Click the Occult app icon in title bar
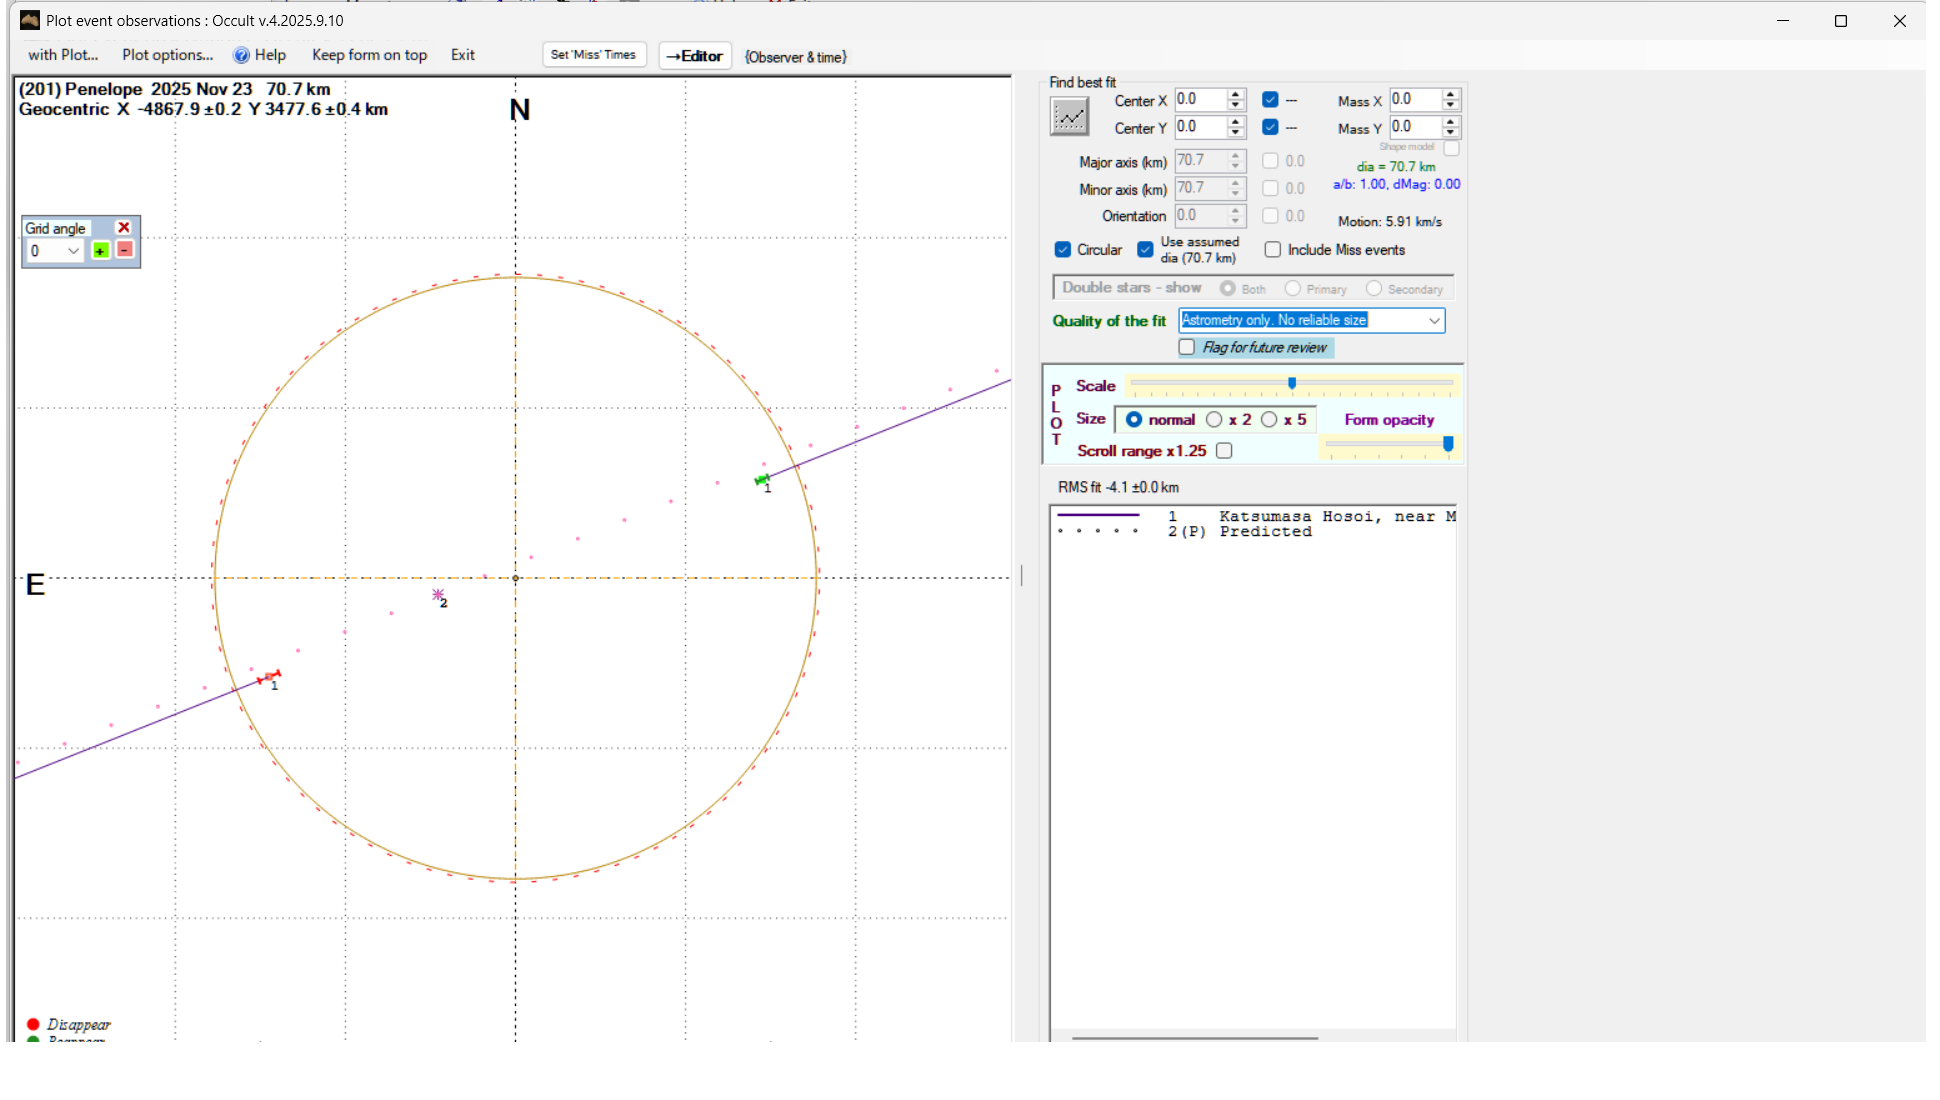Screen dimensions: 1940x1100 [x=30, y=20]
